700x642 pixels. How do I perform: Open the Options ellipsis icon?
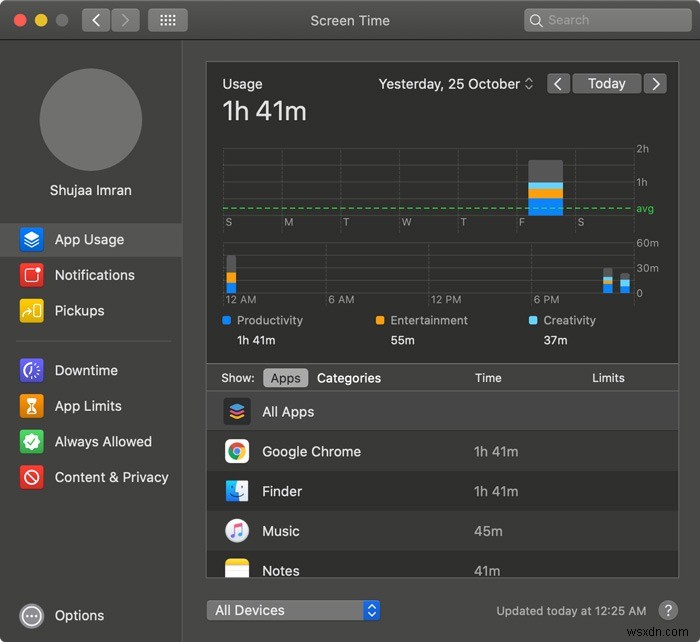tap(32, 616)
